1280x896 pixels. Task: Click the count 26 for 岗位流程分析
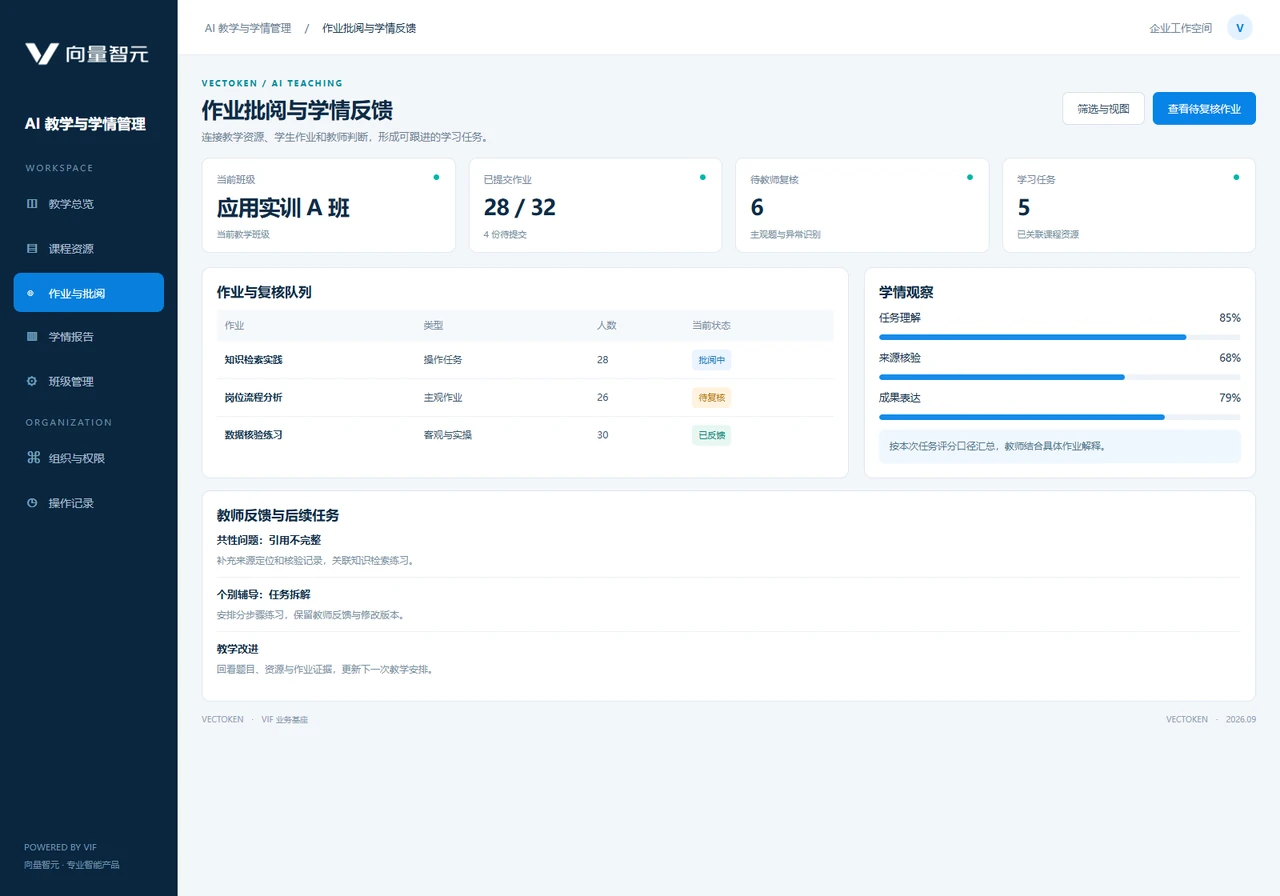point(603,397)
